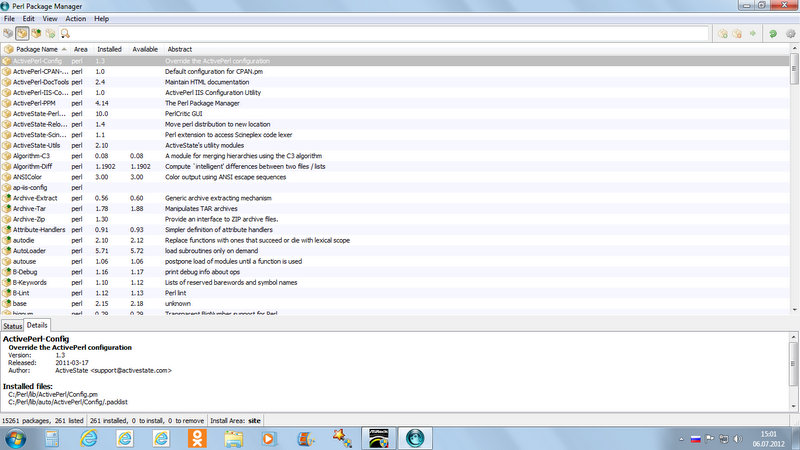The image size is (800, 450).
Task: Sort by Installed column header
Action: (x=109, y=49)
